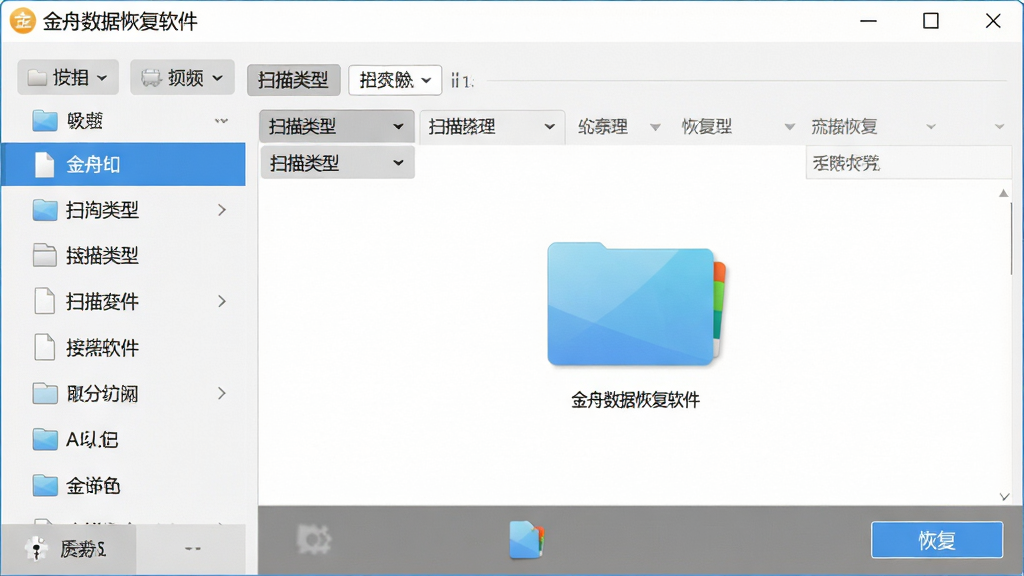Expand the sidebar folder row ending in 类型 with blue icon
The image size is (1024, 576).
(x=221, y=210)
